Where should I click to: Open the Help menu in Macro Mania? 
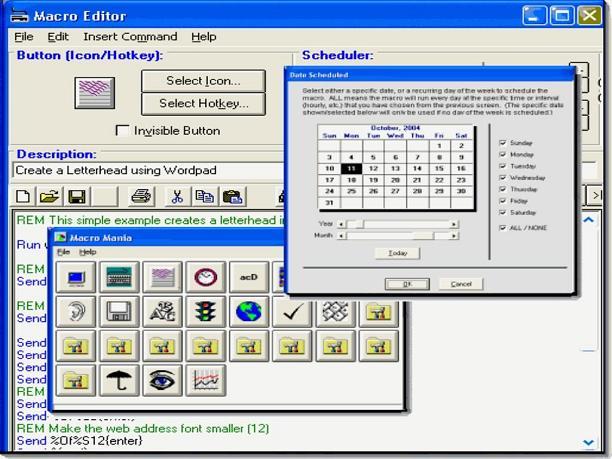click(x=87, y=252)
